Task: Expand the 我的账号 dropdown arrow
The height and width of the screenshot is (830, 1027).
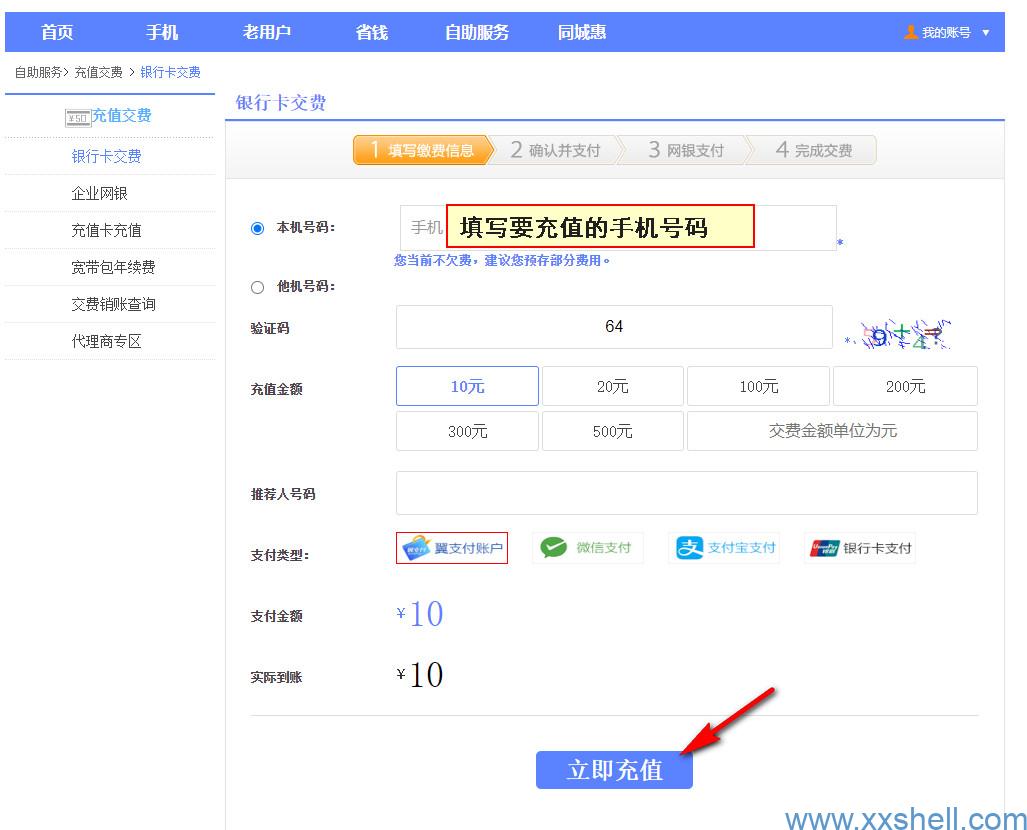Action: [986, 33]
